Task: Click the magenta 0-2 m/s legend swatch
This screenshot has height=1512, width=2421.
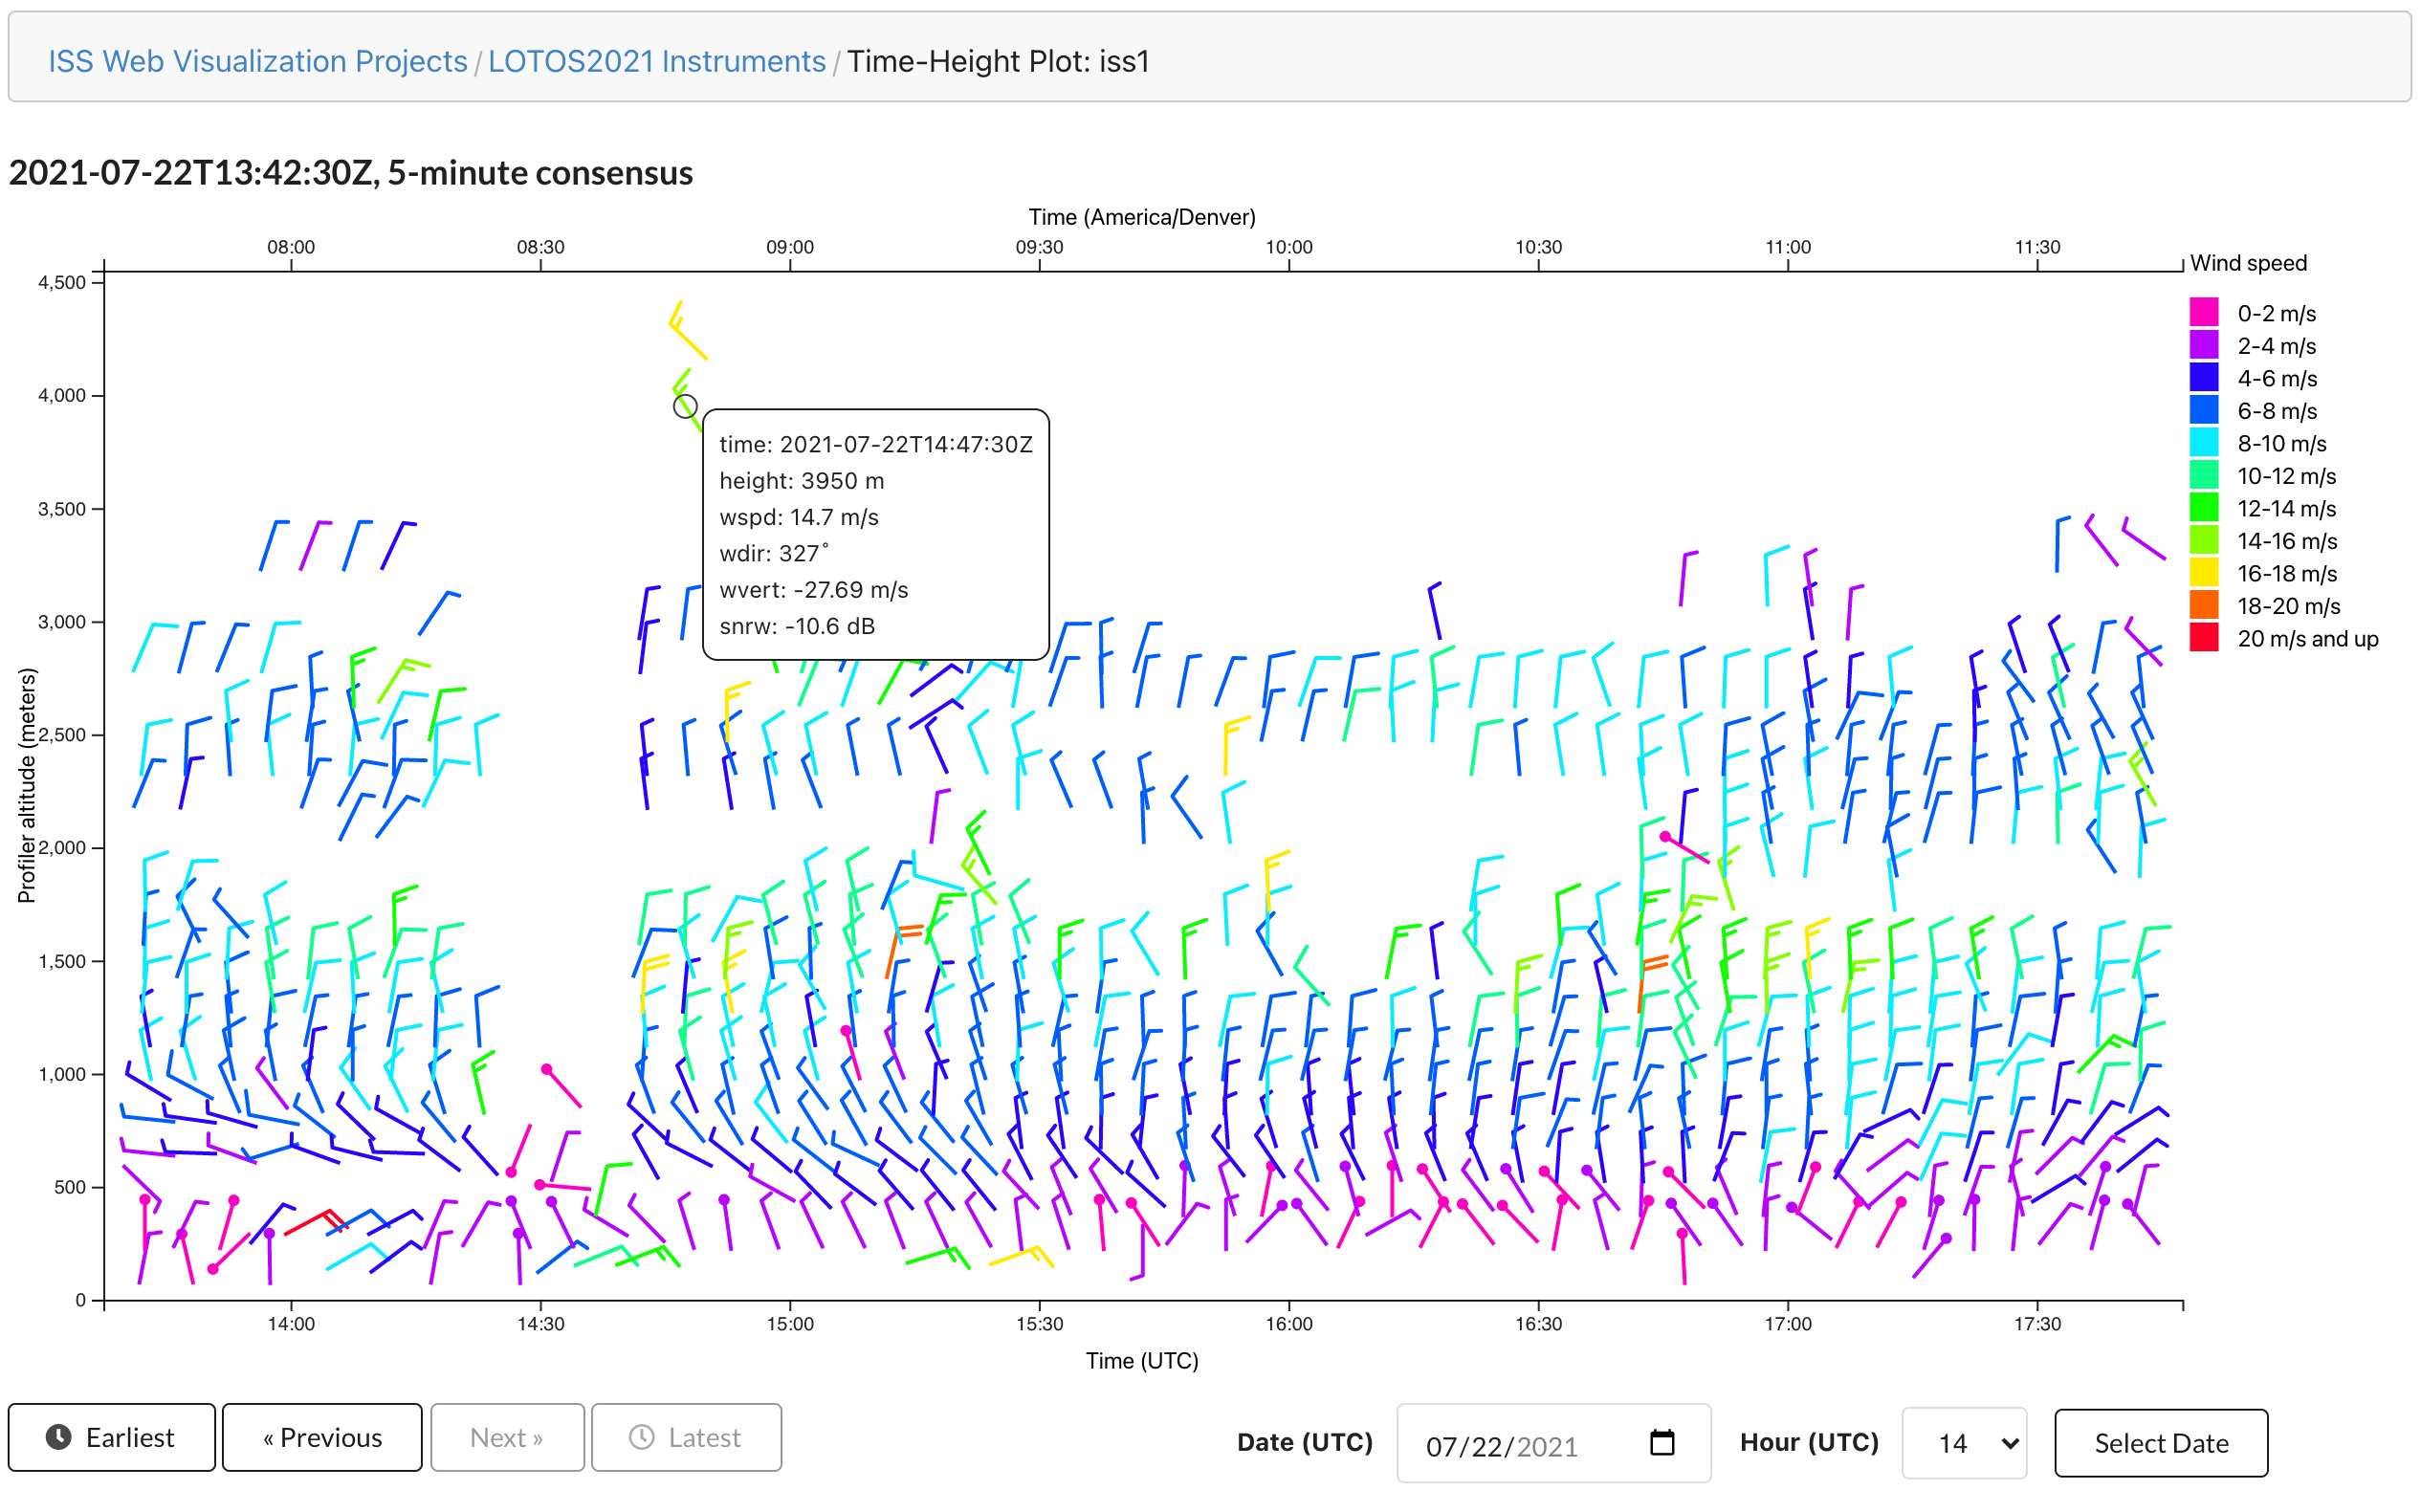Action: point(2203,313)
